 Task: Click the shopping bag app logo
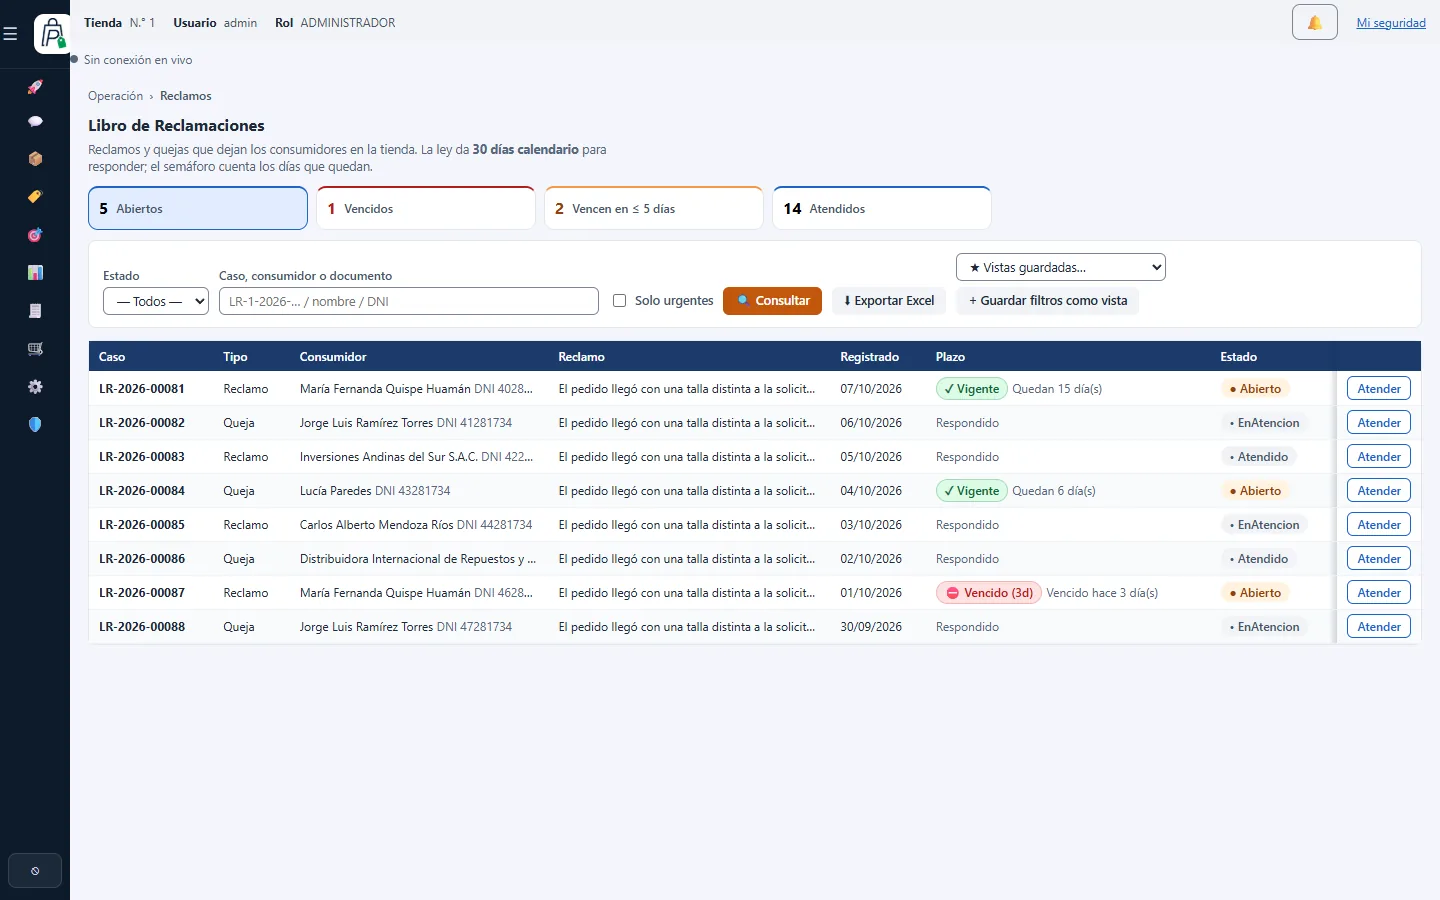pos(52,34)
